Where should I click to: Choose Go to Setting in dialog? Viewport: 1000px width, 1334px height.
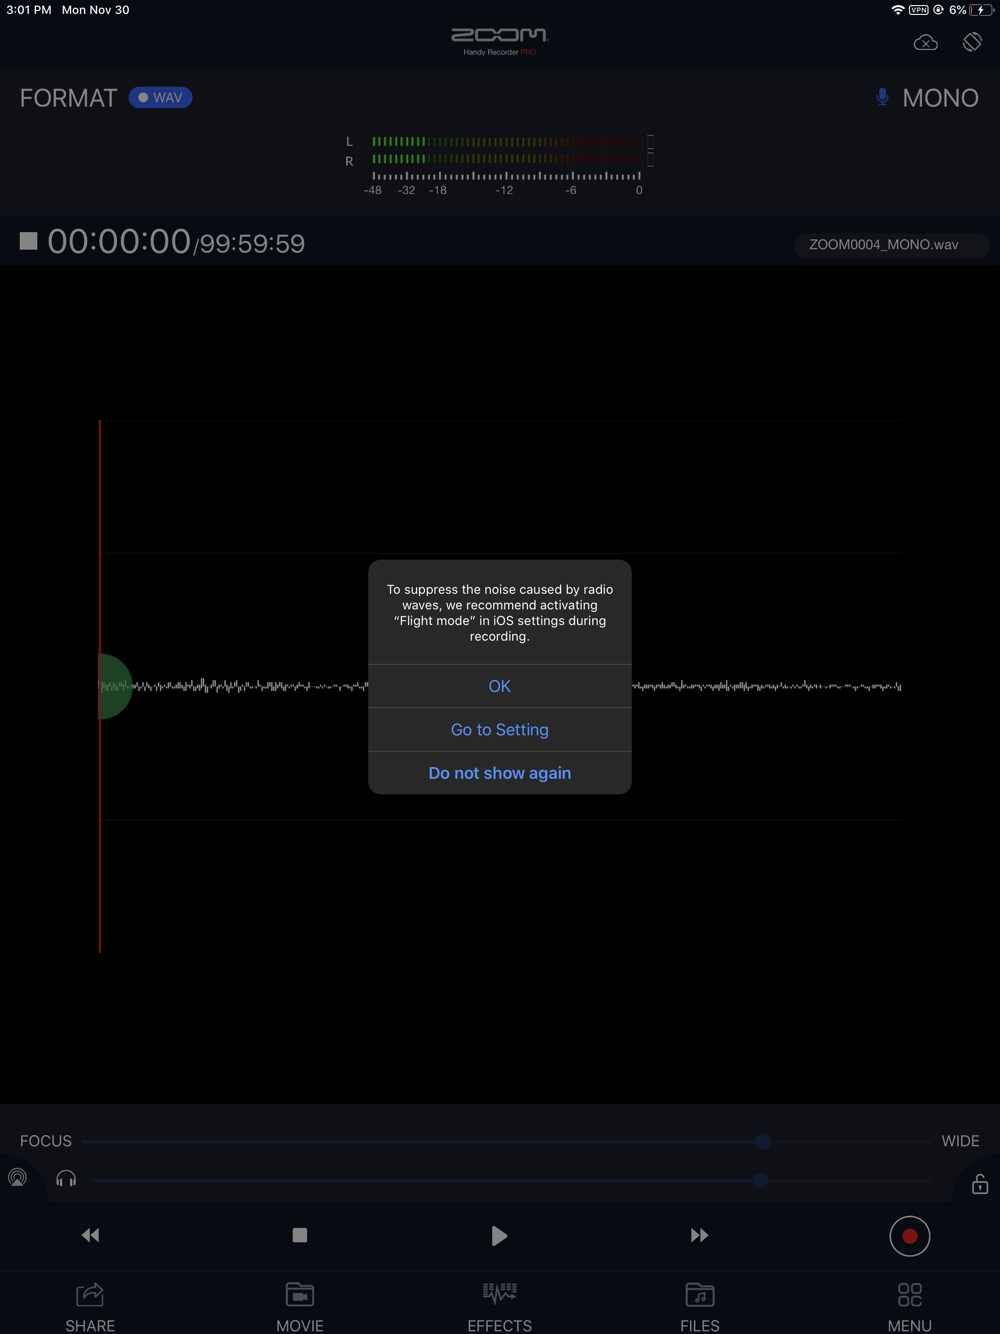click(499, 730)
